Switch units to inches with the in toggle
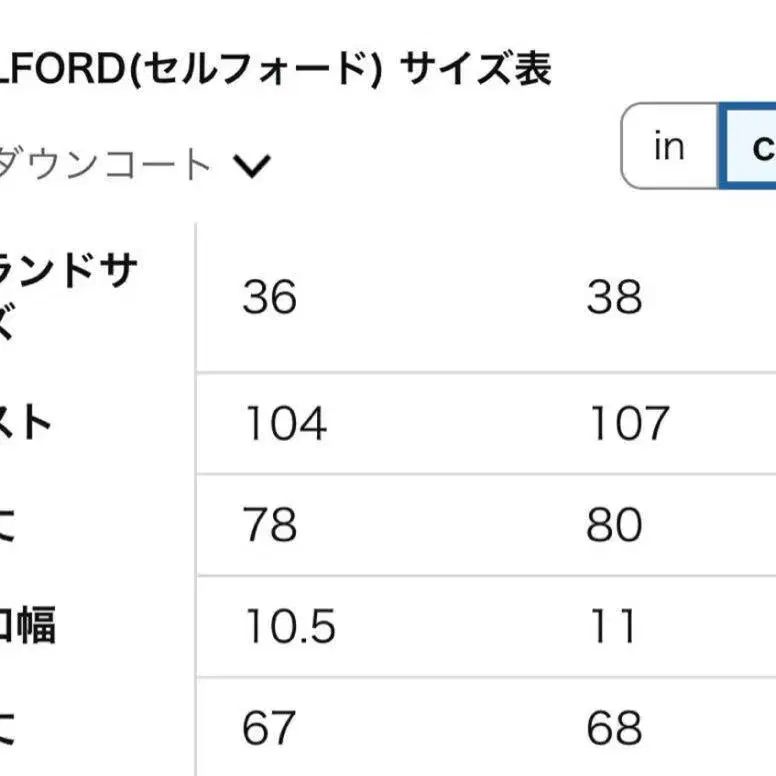 668,147
